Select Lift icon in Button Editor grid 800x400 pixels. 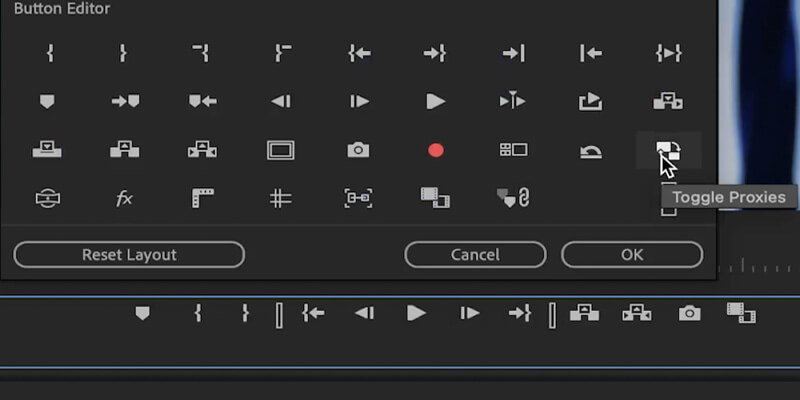[124, 149]
